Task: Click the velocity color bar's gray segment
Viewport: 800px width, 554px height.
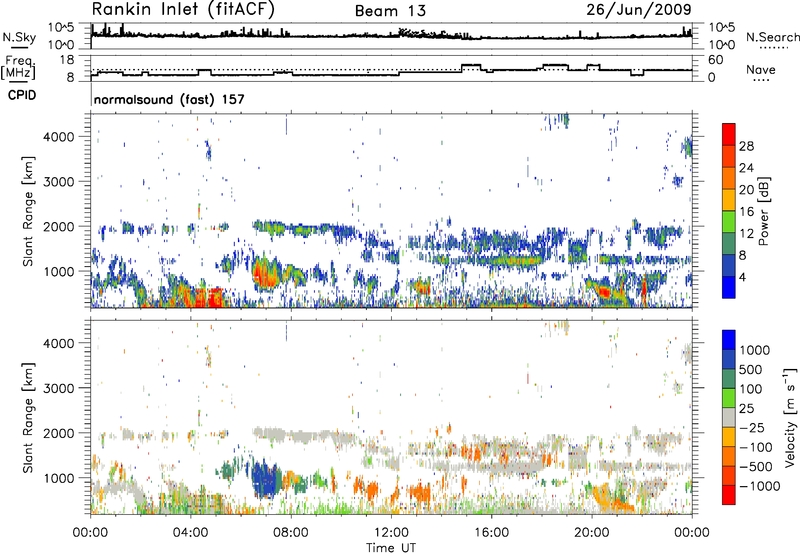Action: click(x=729, y=417)
